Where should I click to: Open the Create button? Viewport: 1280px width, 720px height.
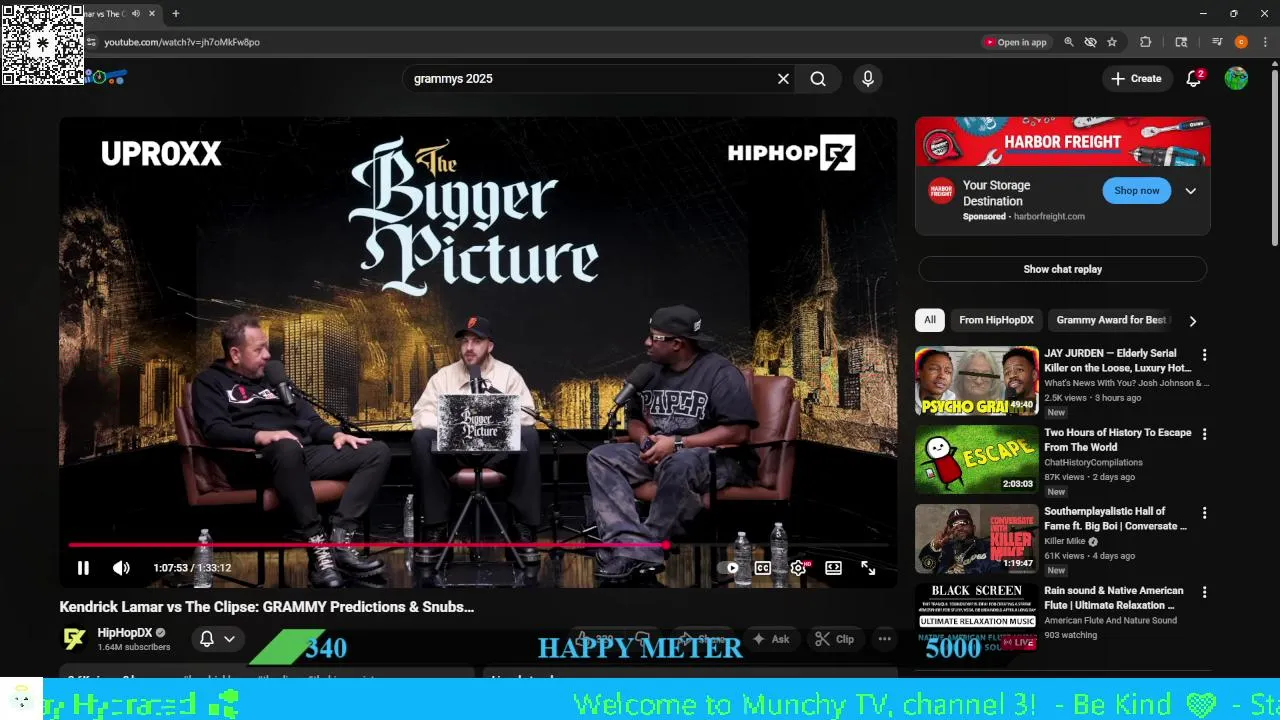pyautogui.click(x=1136, y=79)
